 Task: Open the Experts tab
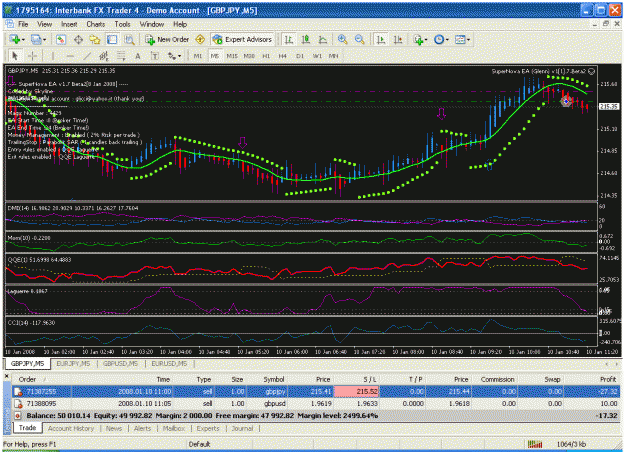[x=208, y=428]
